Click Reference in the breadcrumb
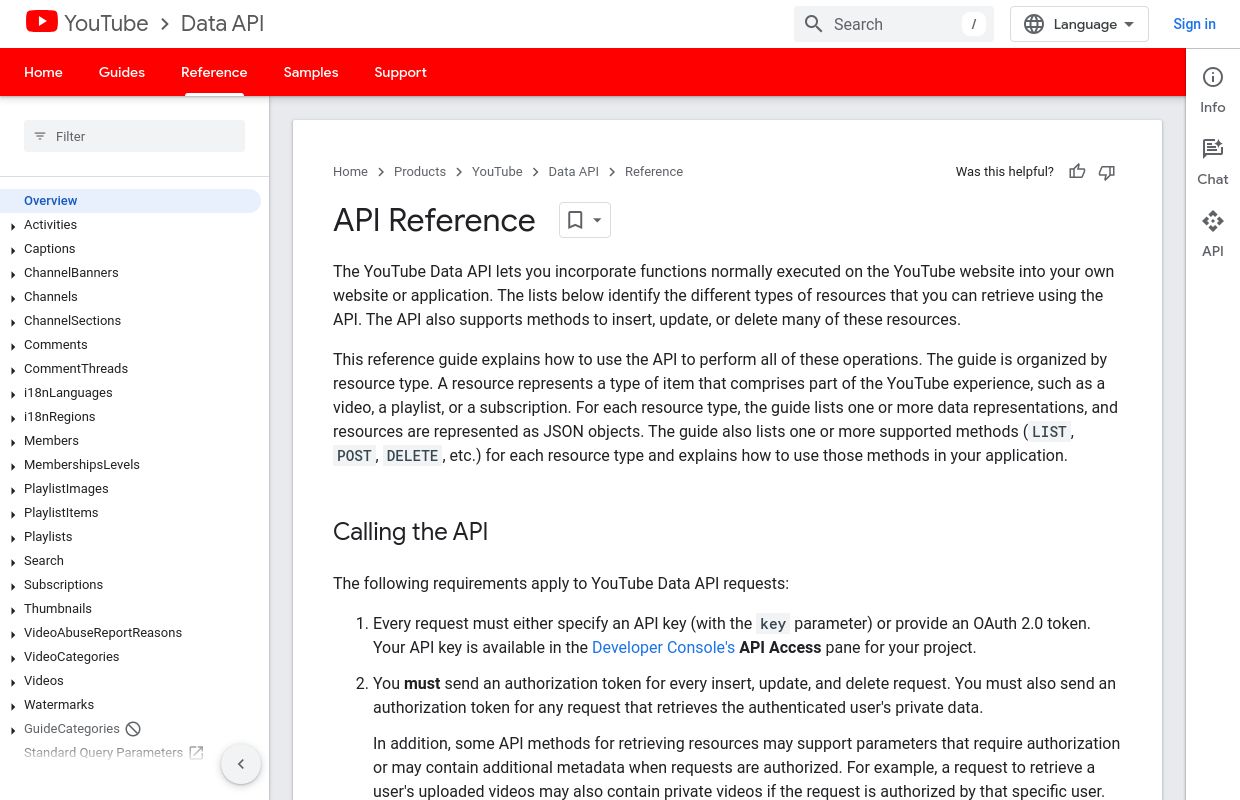The height and width of the screenshot is (800, 1240). 654,172
